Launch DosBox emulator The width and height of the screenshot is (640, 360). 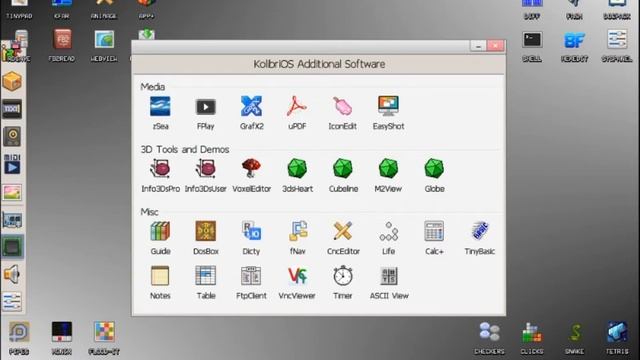pyautogui.click(x=206, y=231)
